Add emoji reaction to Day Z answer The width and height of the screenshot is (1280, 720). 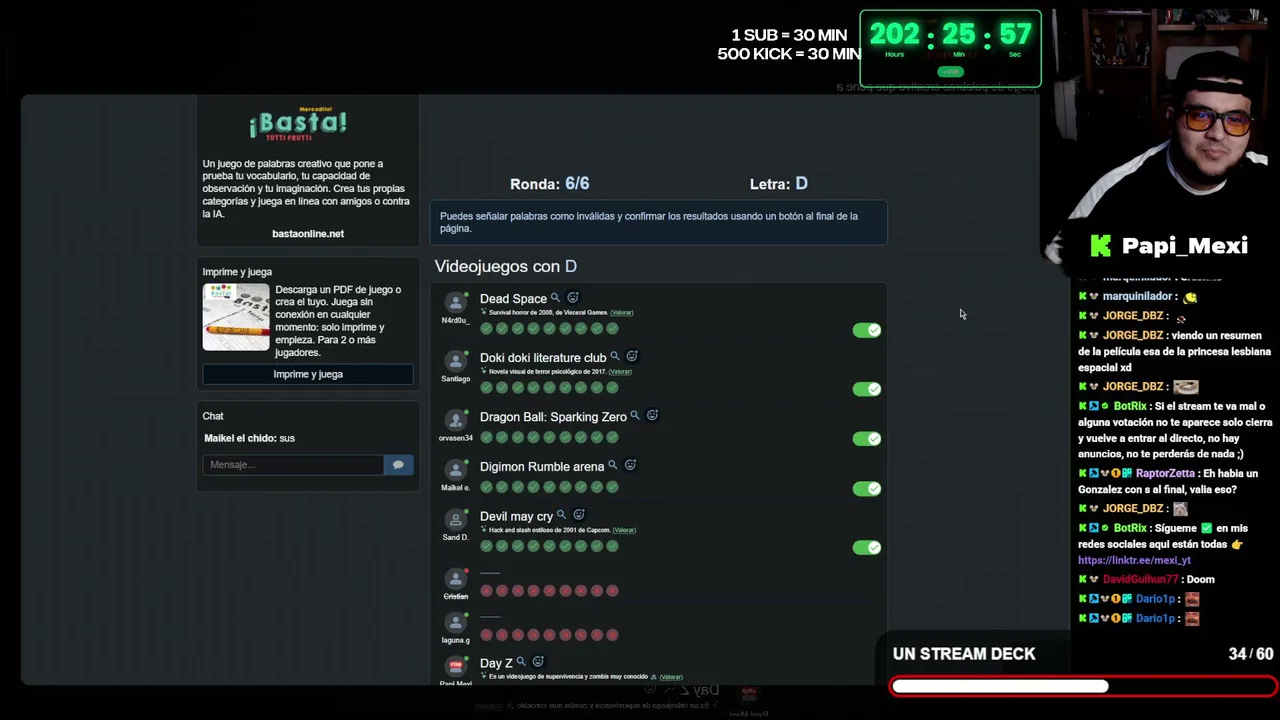pyautogui.click(x=538, y=662)
